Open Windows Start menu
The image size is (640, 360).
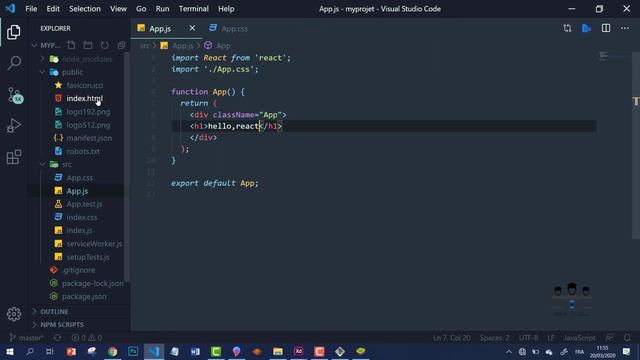click(10, 351)
